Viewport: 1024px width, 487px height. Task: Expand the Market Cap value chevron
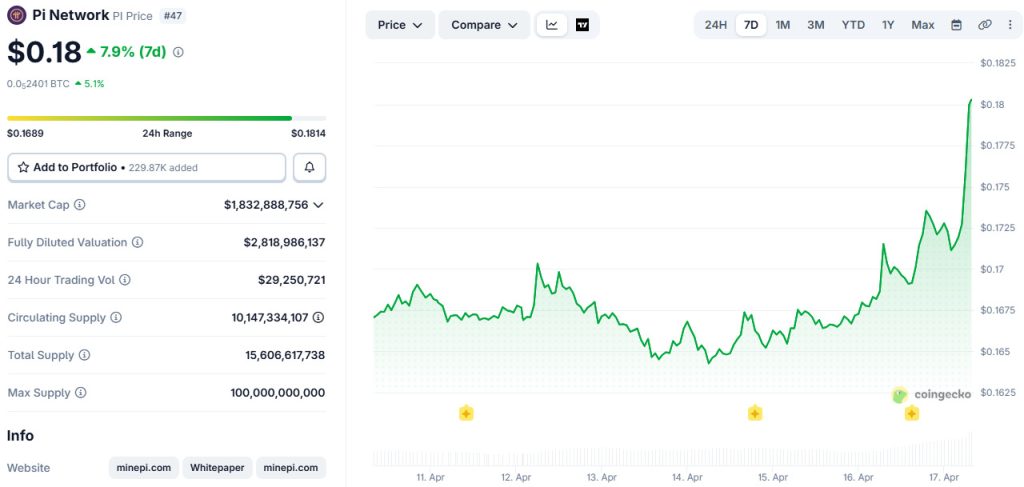[x=318, y=205]
